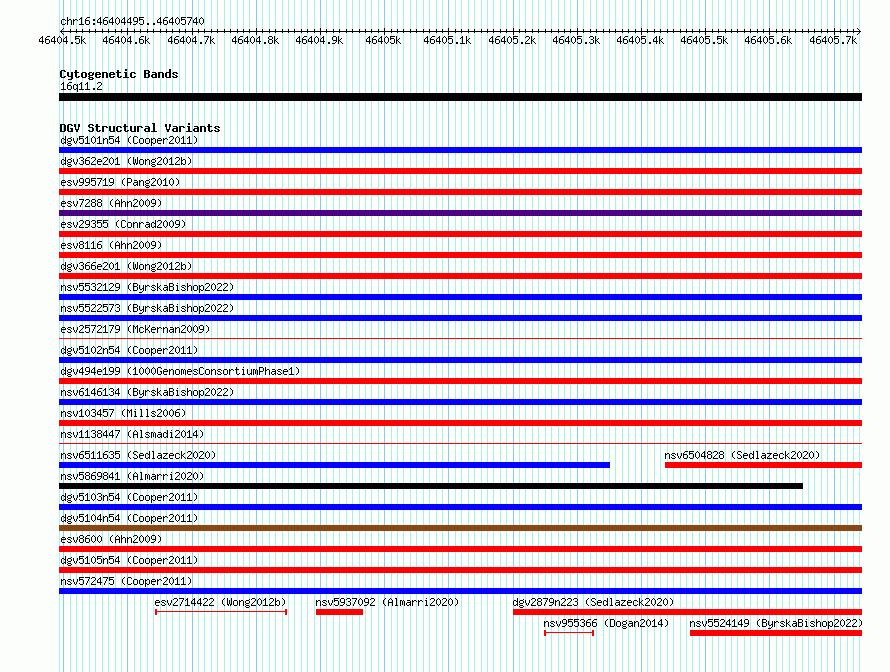Select esv995719 (Pang2010) label

tap(120, 182)
